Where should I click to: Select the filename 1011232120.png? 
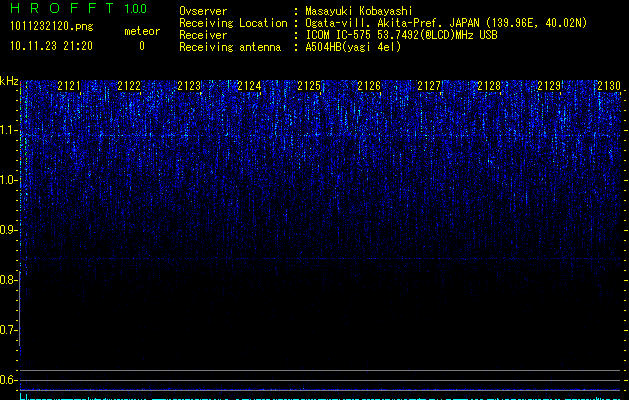pos(52,27)
